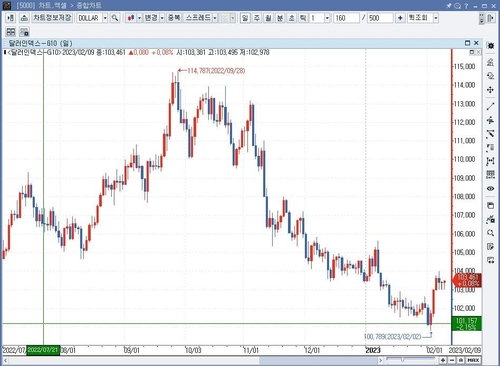Click the layout save icon beside grid icon

click(x=24, y=32)
